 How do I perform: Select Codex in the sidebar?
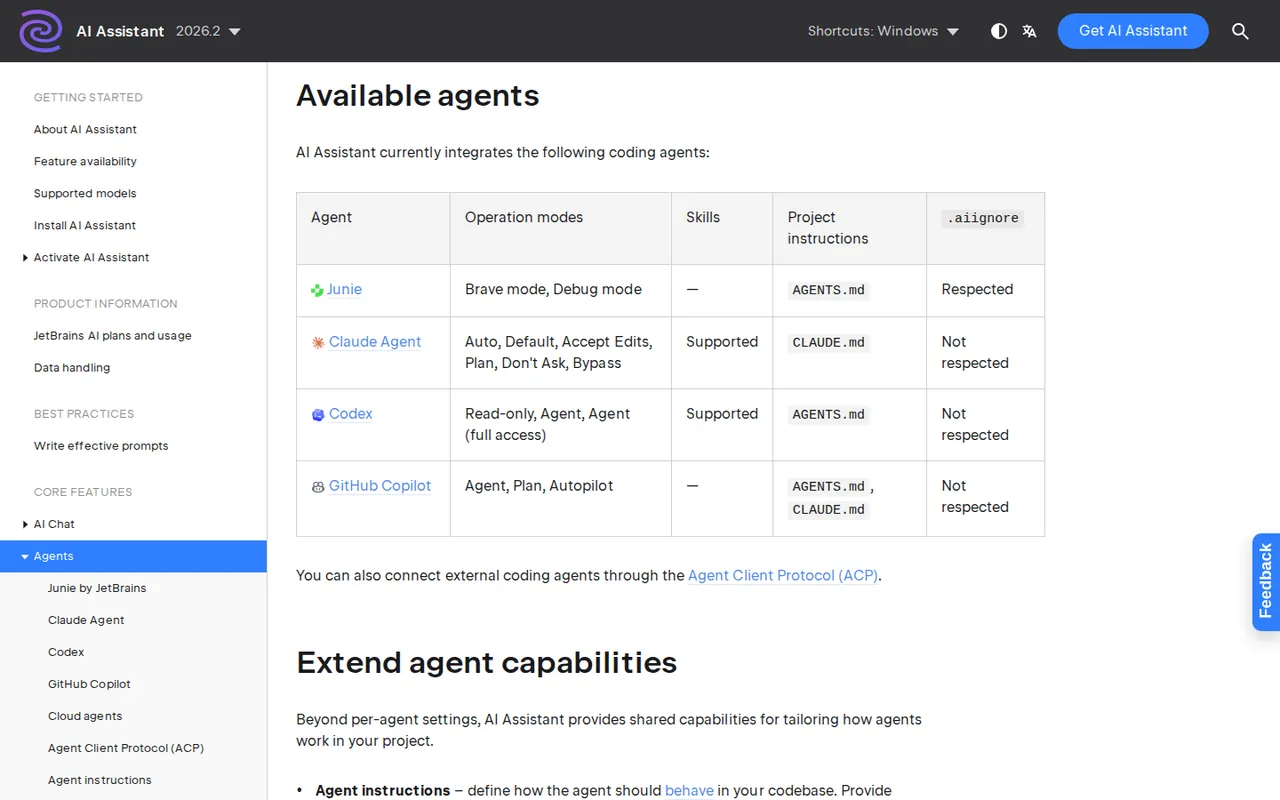66,652
